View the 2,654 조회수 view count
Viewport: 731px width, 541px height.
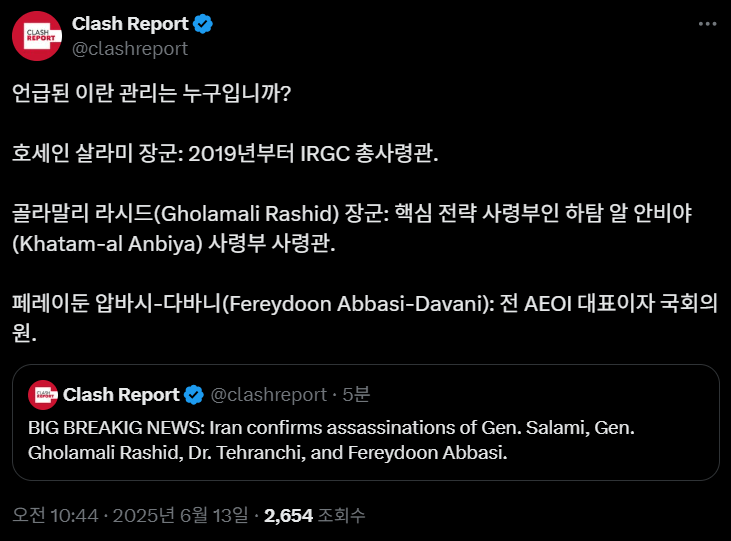pyautogui.click(x=315, y=515)
